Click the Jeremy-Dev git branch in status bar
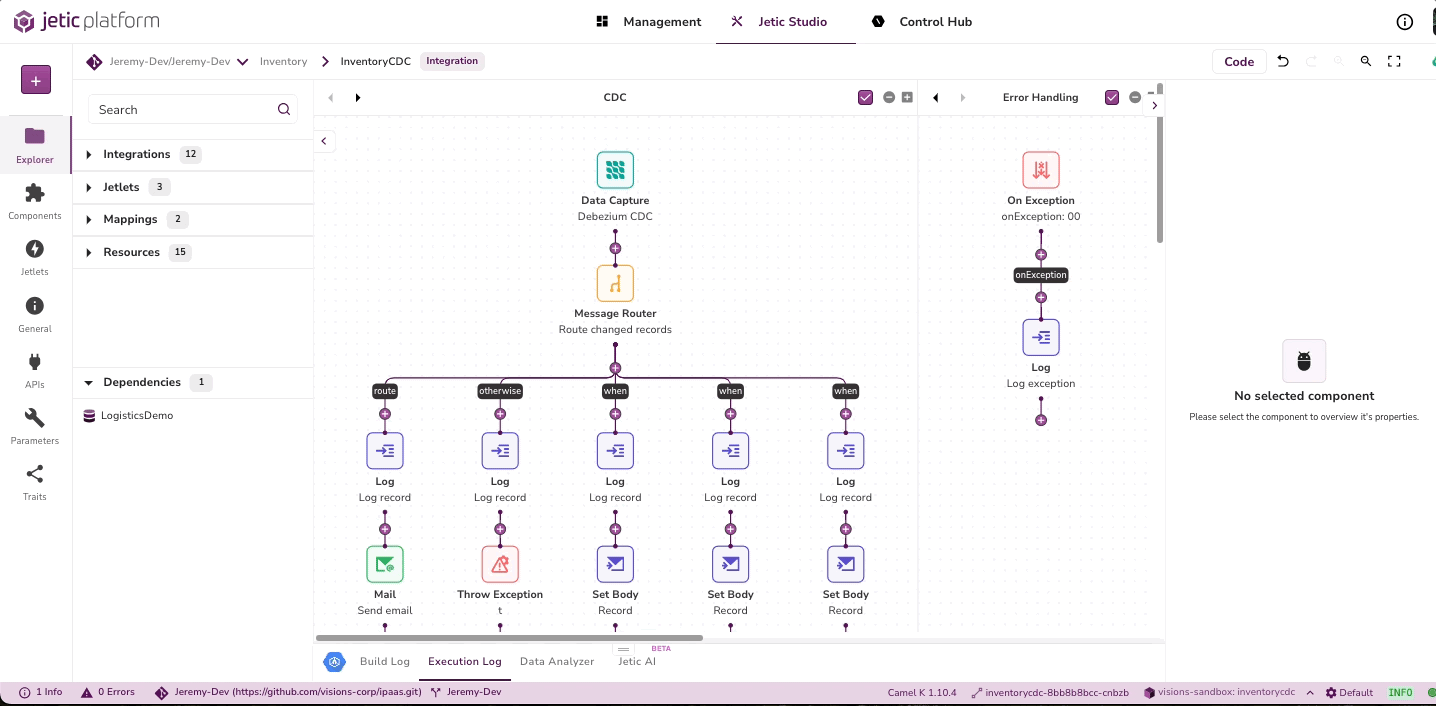 click(x=467, y=692)
